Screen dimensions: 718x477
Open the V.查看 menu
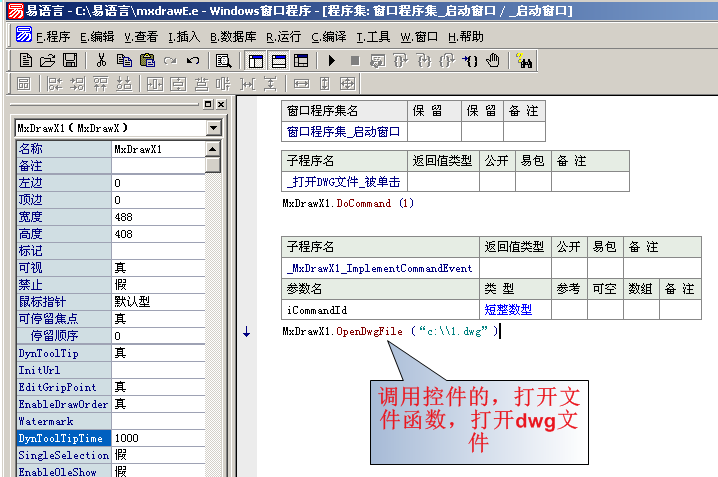pyautogui.click(x=141, y=37)
